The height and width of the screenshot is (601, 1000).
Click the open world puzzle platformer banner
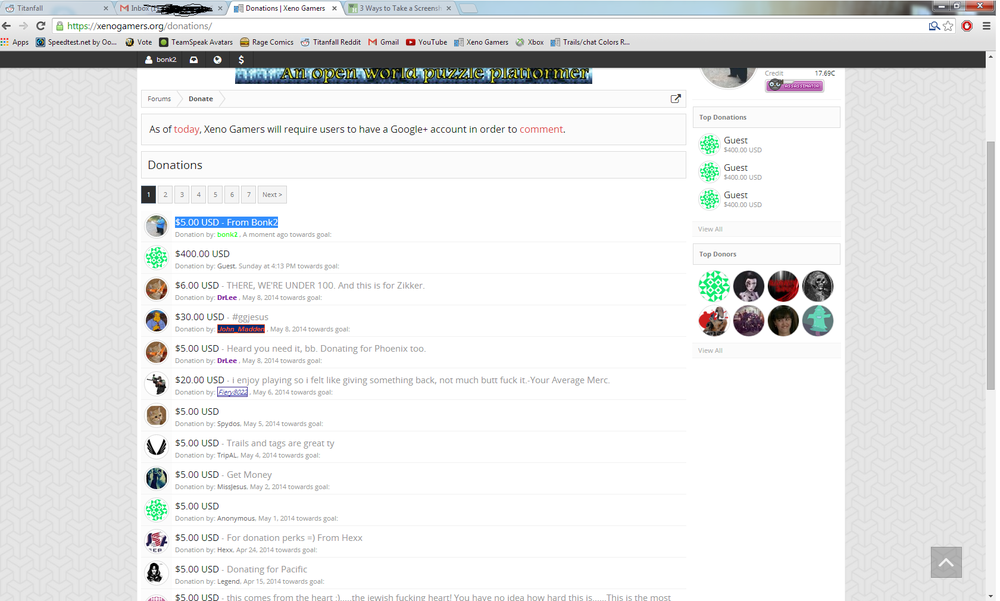coord(413,75)
